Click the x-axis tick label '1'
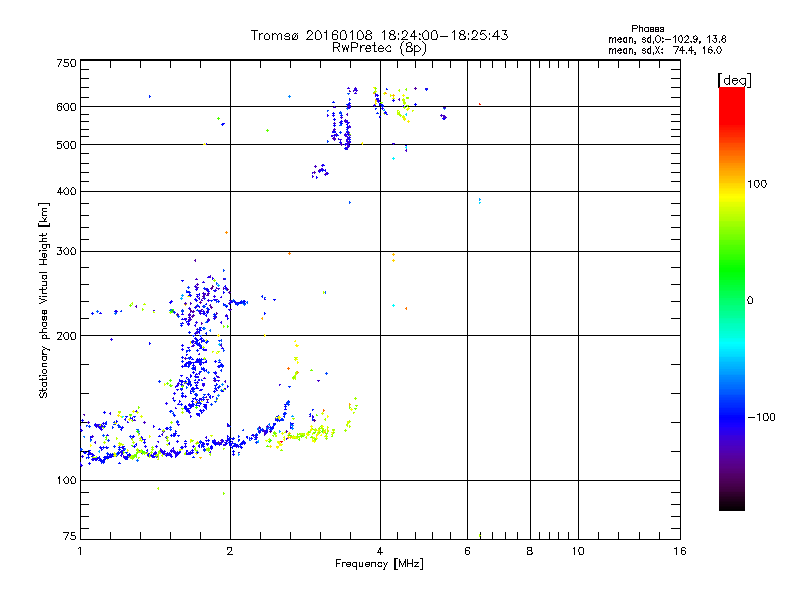This screenshot has width=800, height=600. (x=80, y=551)
